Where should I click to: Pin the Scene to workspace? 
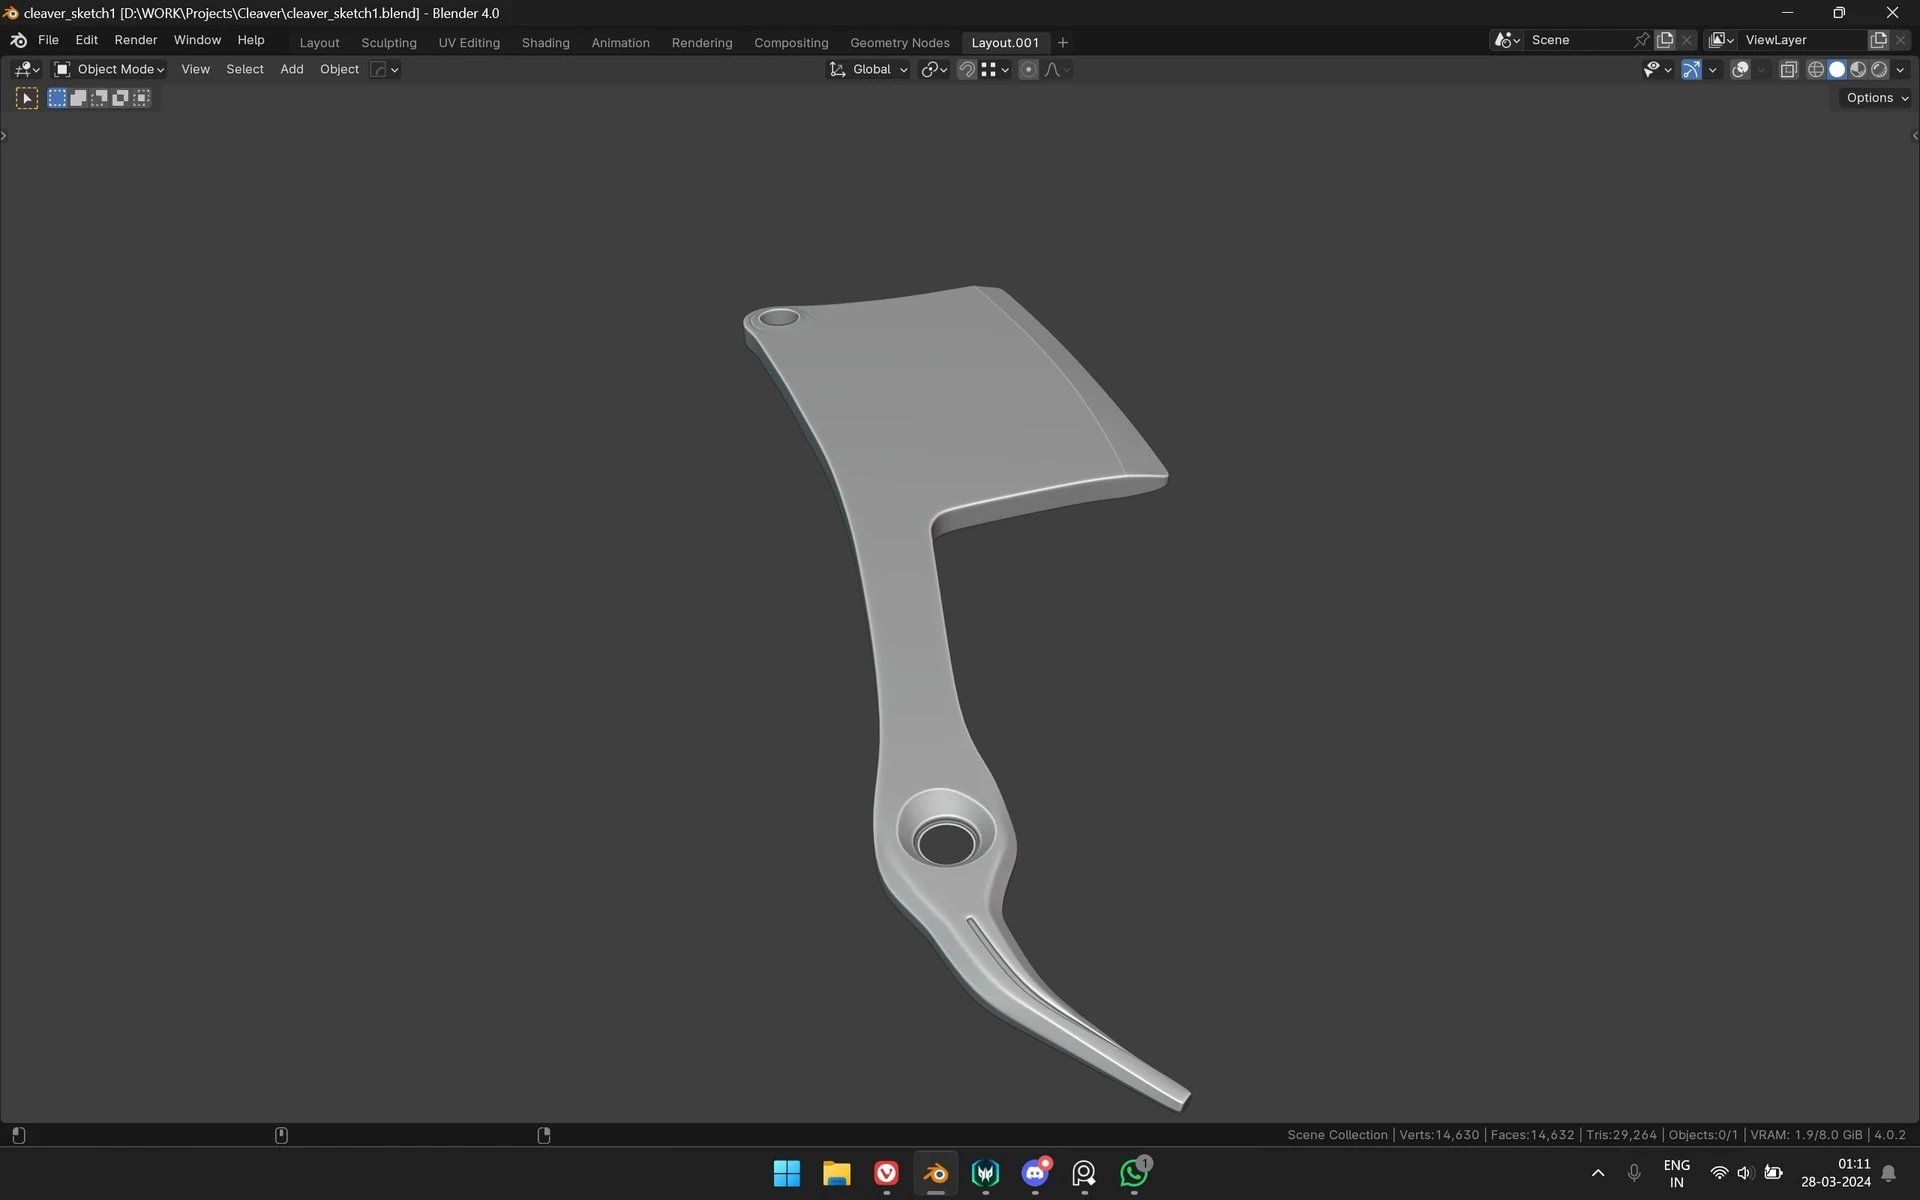pos(1641,40)
